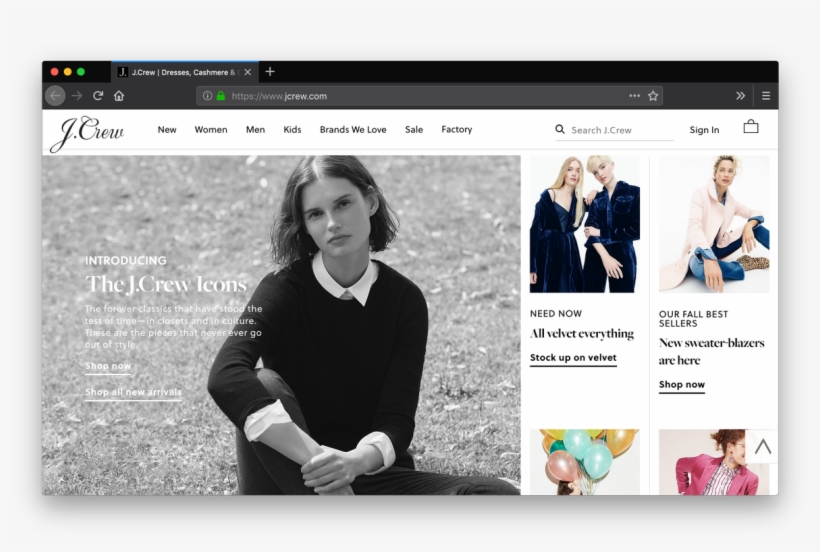Click the J.Crew logo
820x552 pixels.
point(87,133)
